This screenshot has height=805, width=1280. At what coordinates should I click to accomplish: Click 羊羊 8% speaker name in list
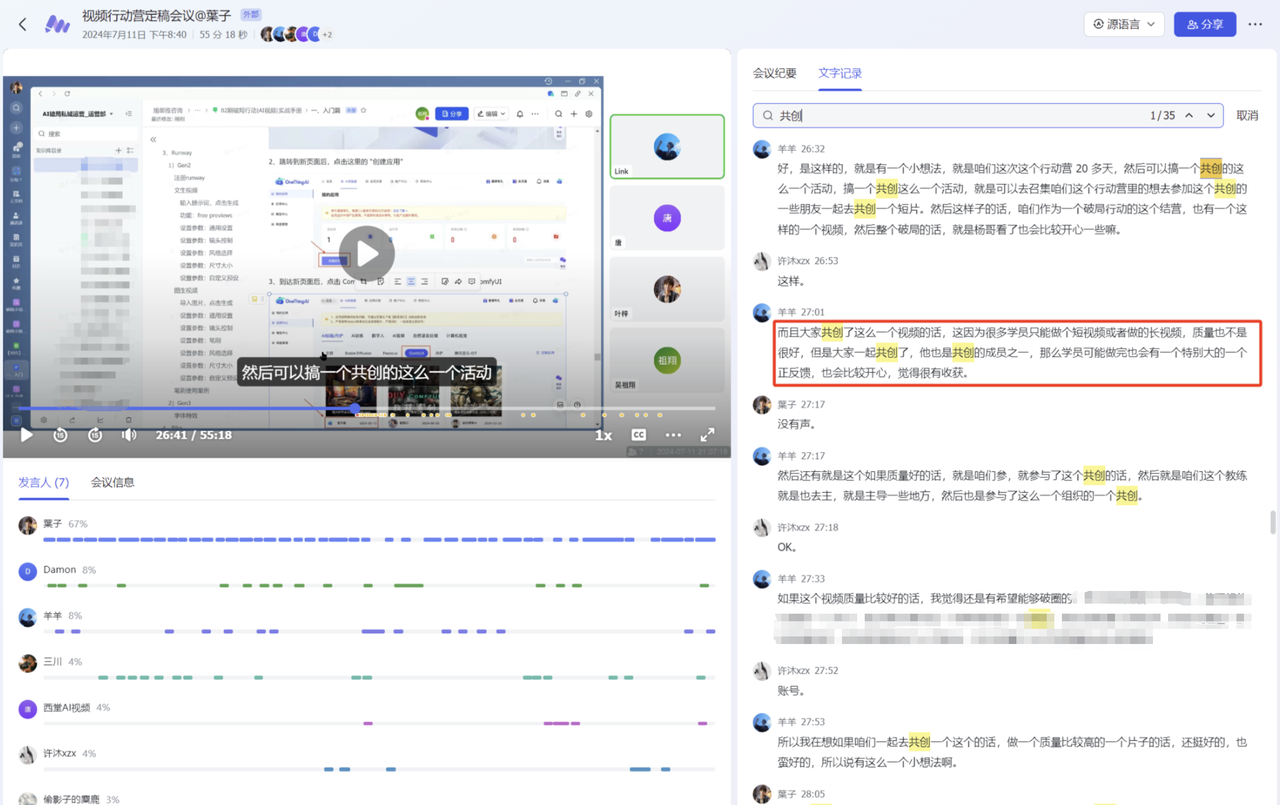click(x=62, y=616)
